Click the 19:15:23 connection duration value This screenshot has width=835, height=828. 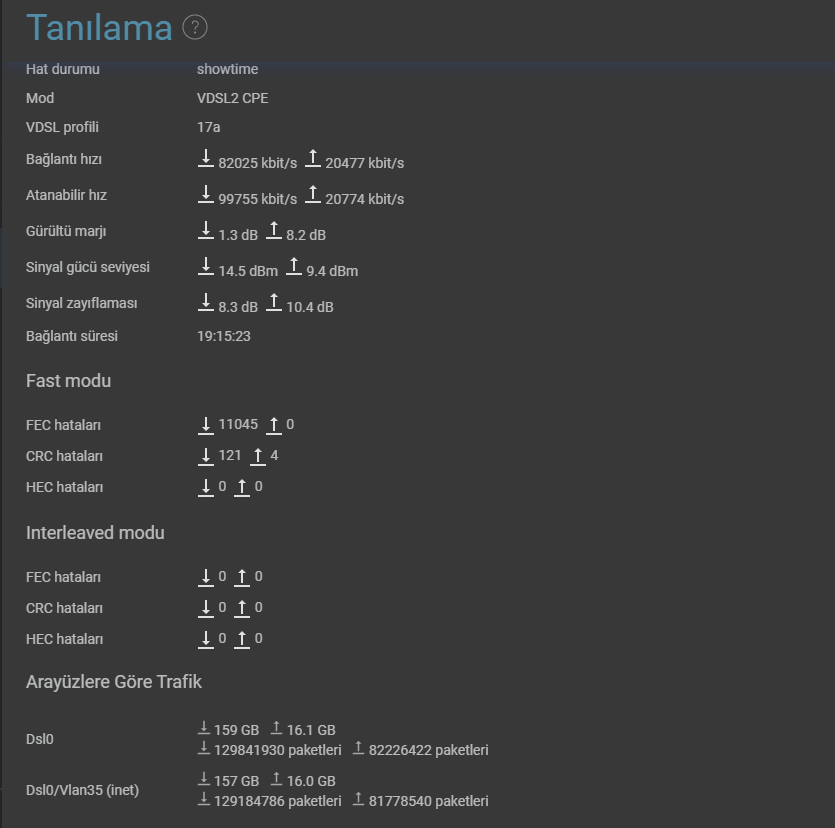tap(224, 336)
